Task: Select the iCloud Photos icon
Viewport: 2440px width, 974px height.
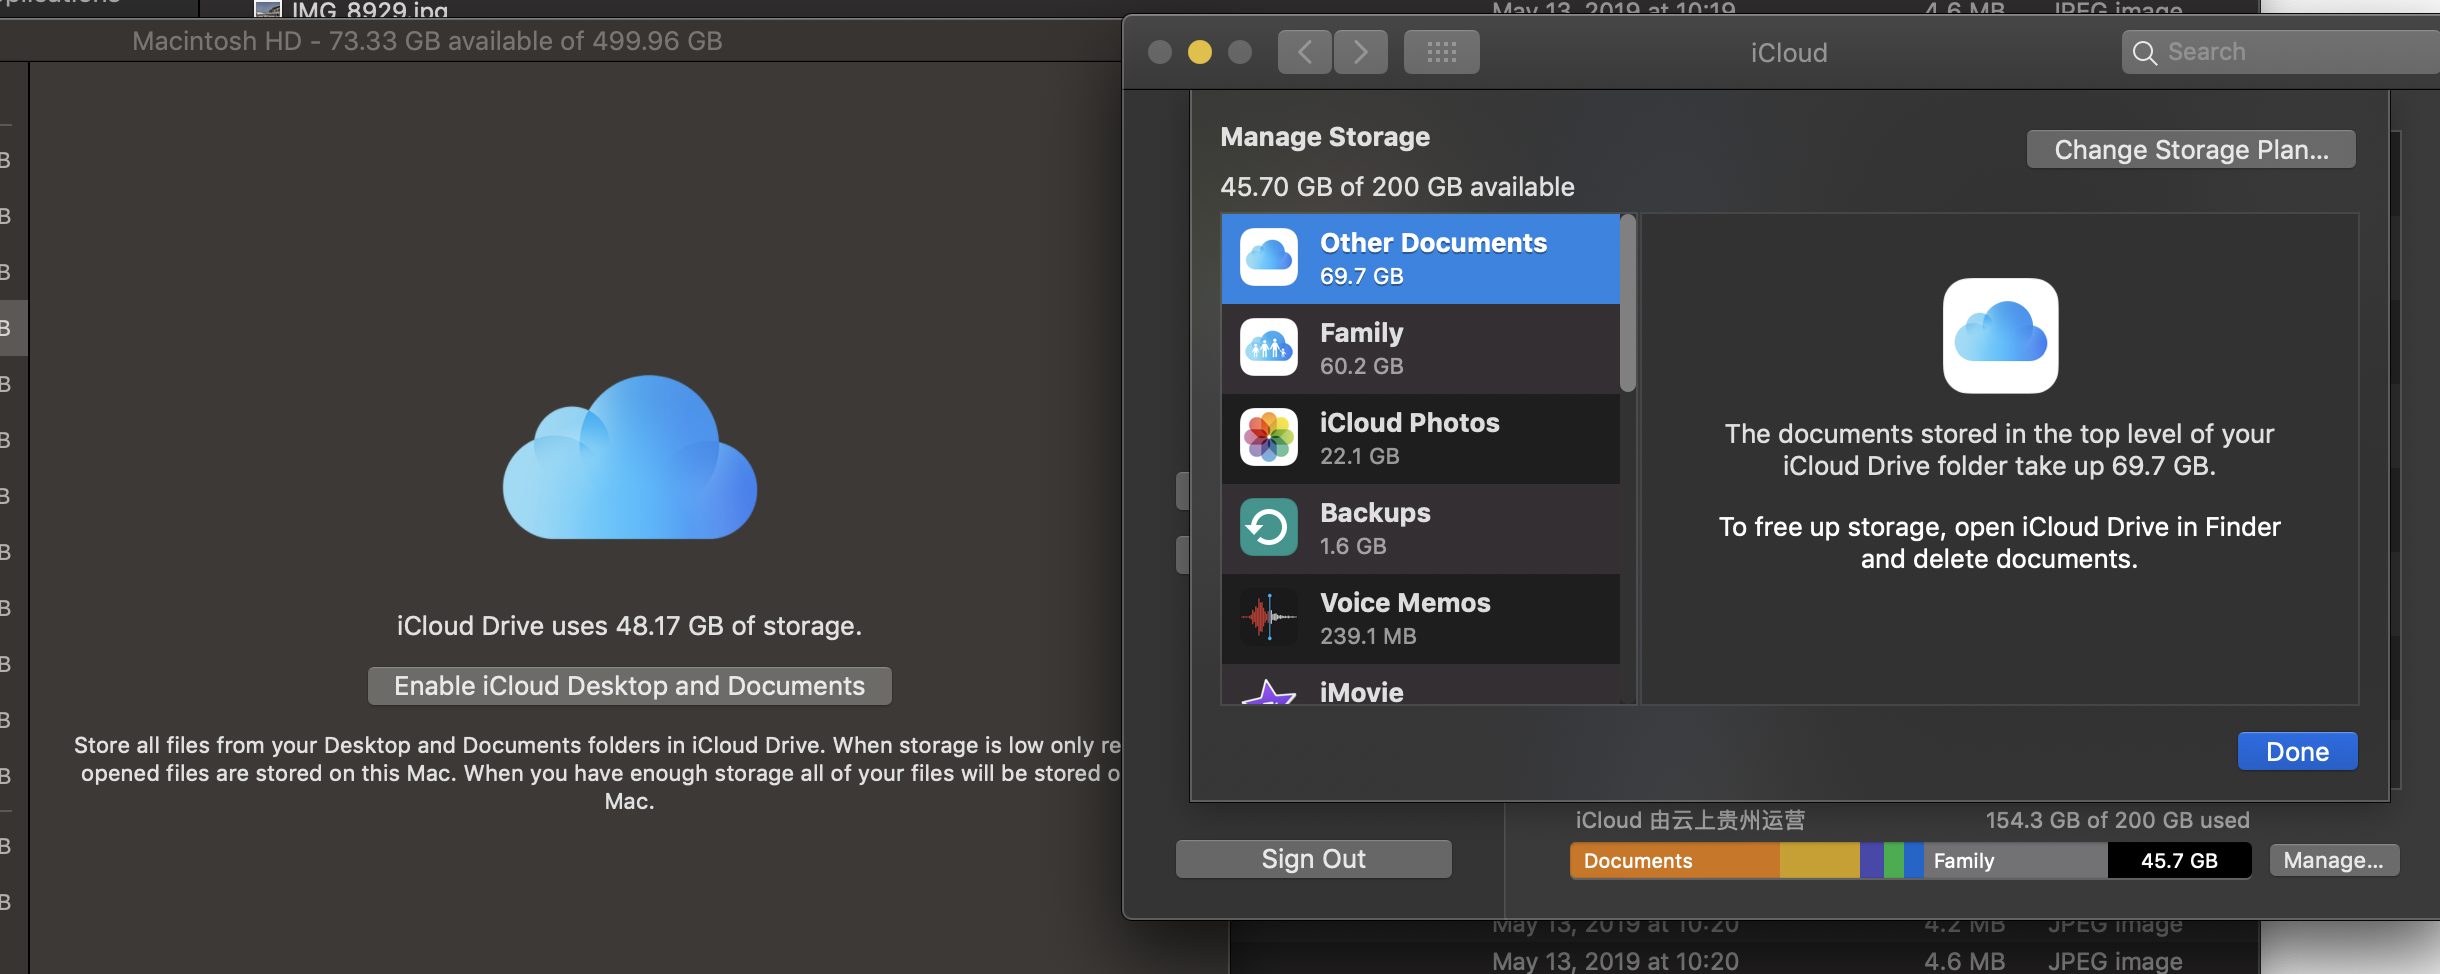Action: [x=1269, y=438]
